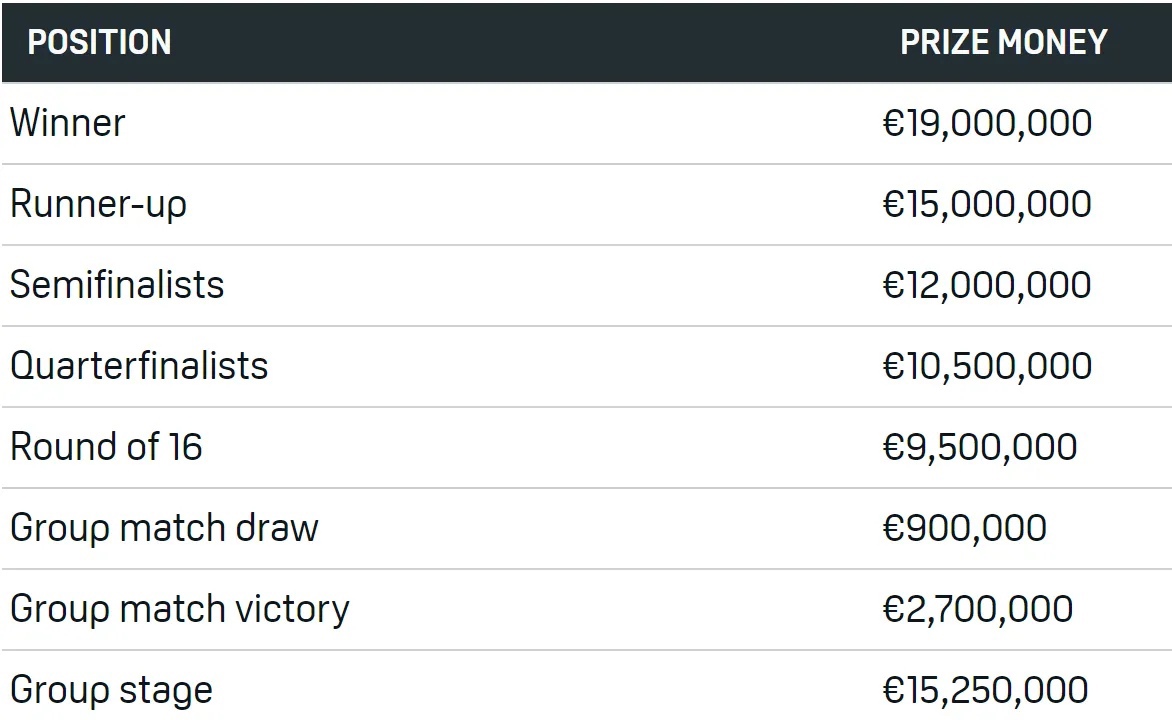Click the €10,500,000 prize amount
This screenshot has height=720, width=1172.
pos(987,366)
